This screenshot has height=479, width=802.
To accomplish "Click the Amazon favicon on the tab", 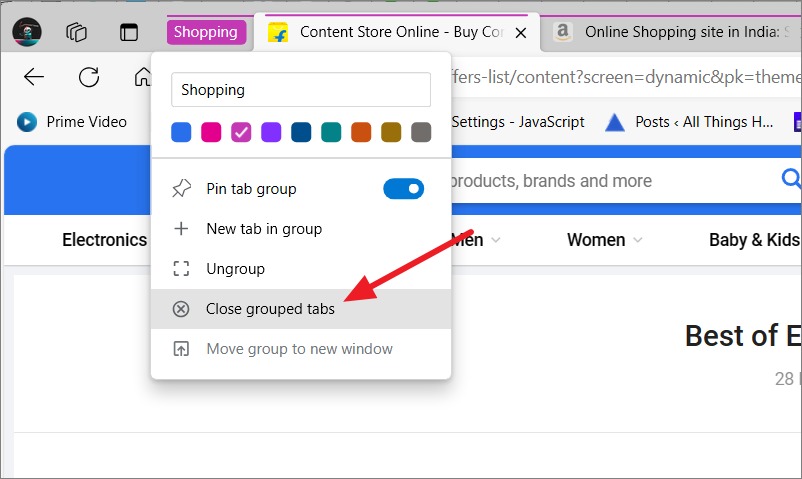I will (563, 32).
